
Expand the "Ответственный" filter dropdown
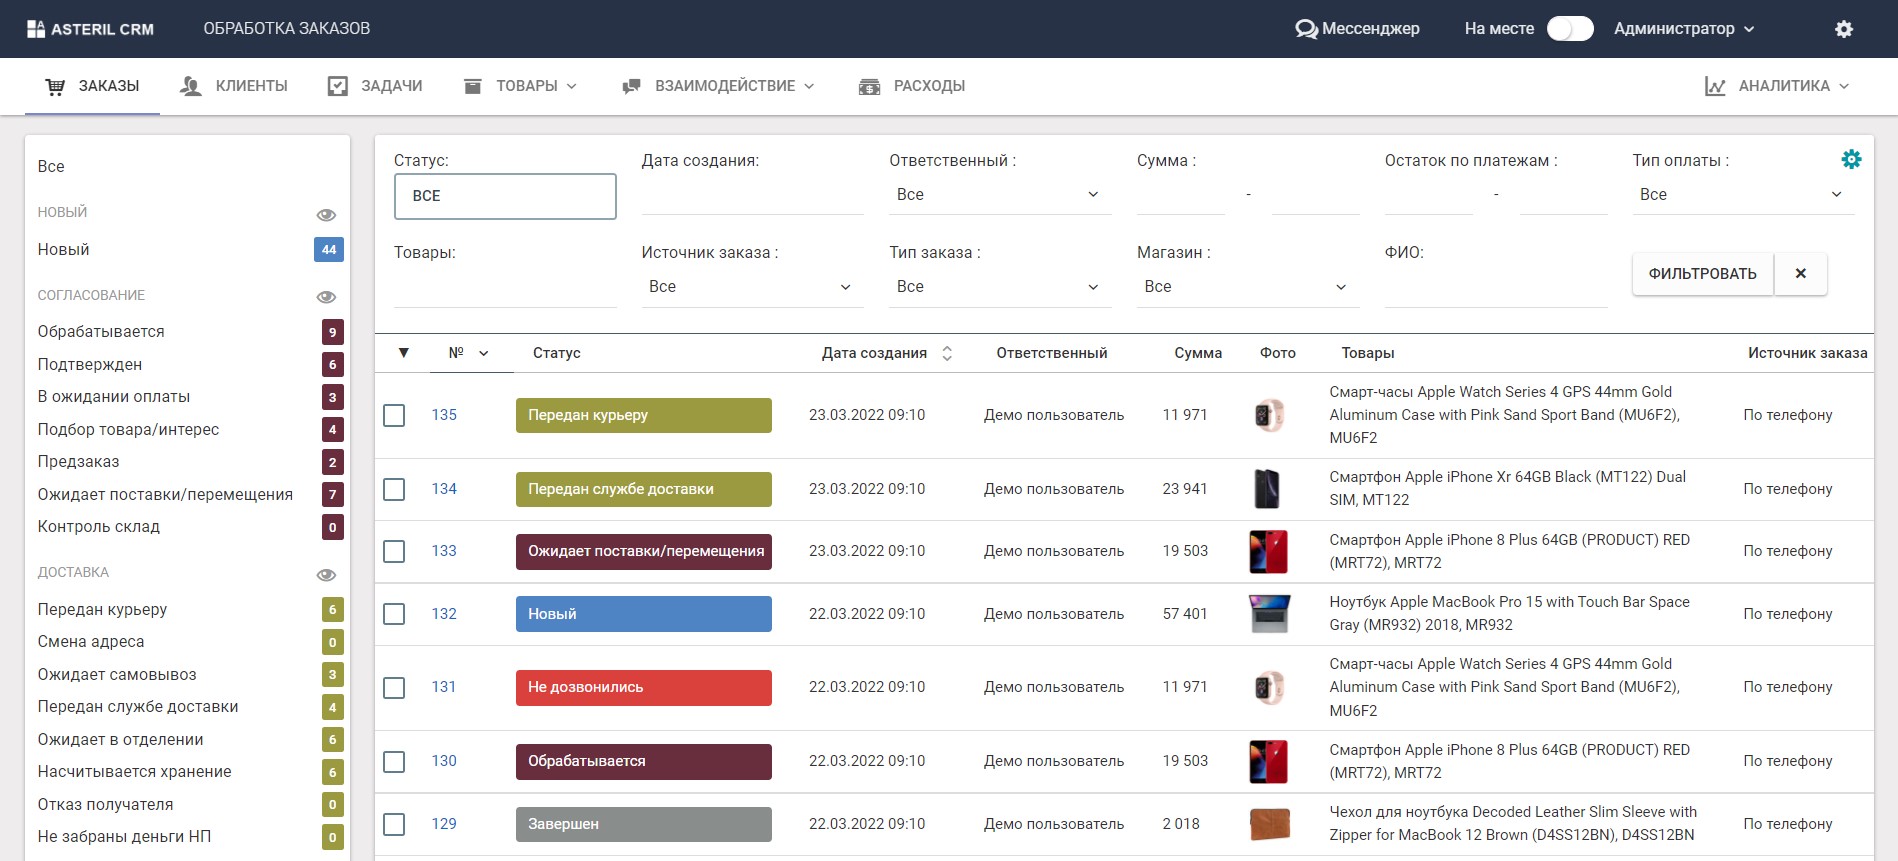point(999,195)
